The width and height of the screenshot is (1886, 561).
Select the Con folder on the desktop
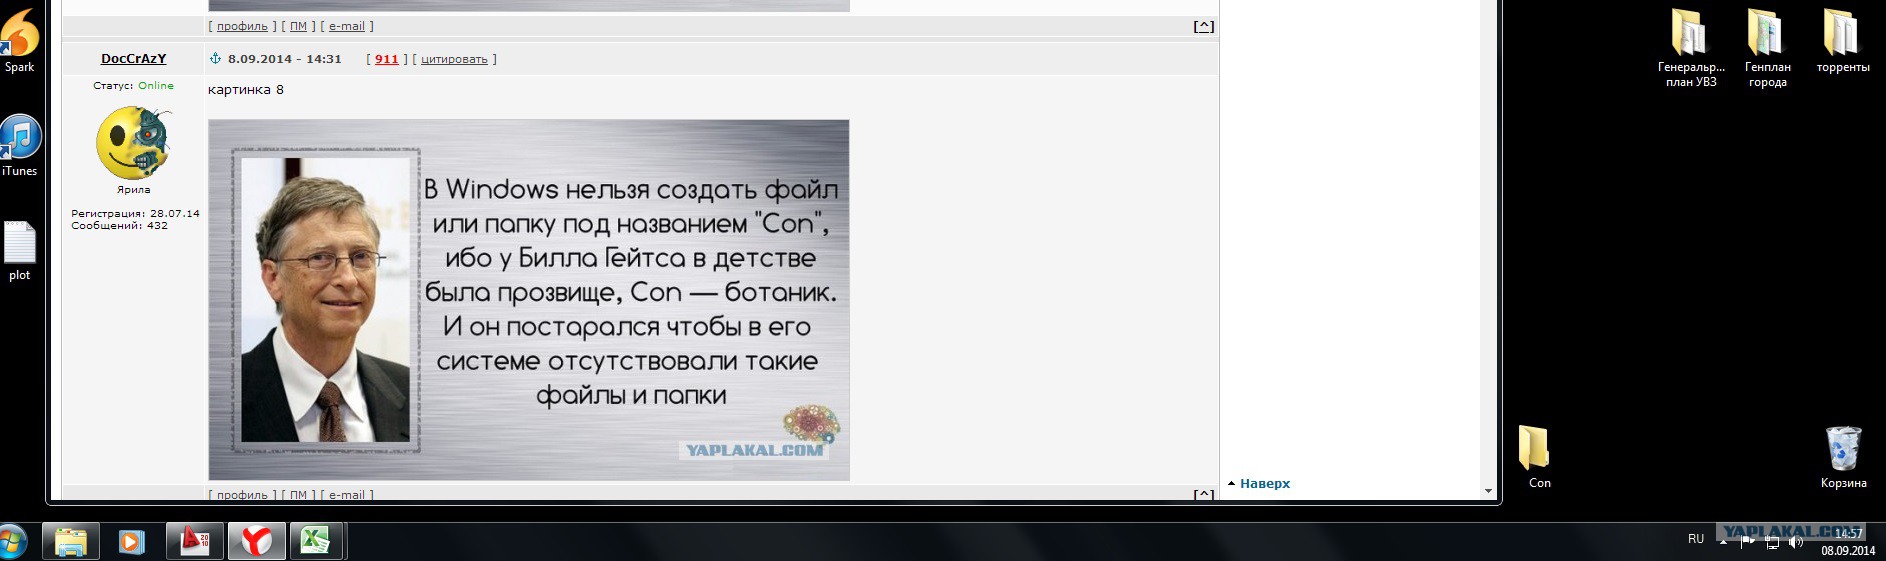point(1538,457)
